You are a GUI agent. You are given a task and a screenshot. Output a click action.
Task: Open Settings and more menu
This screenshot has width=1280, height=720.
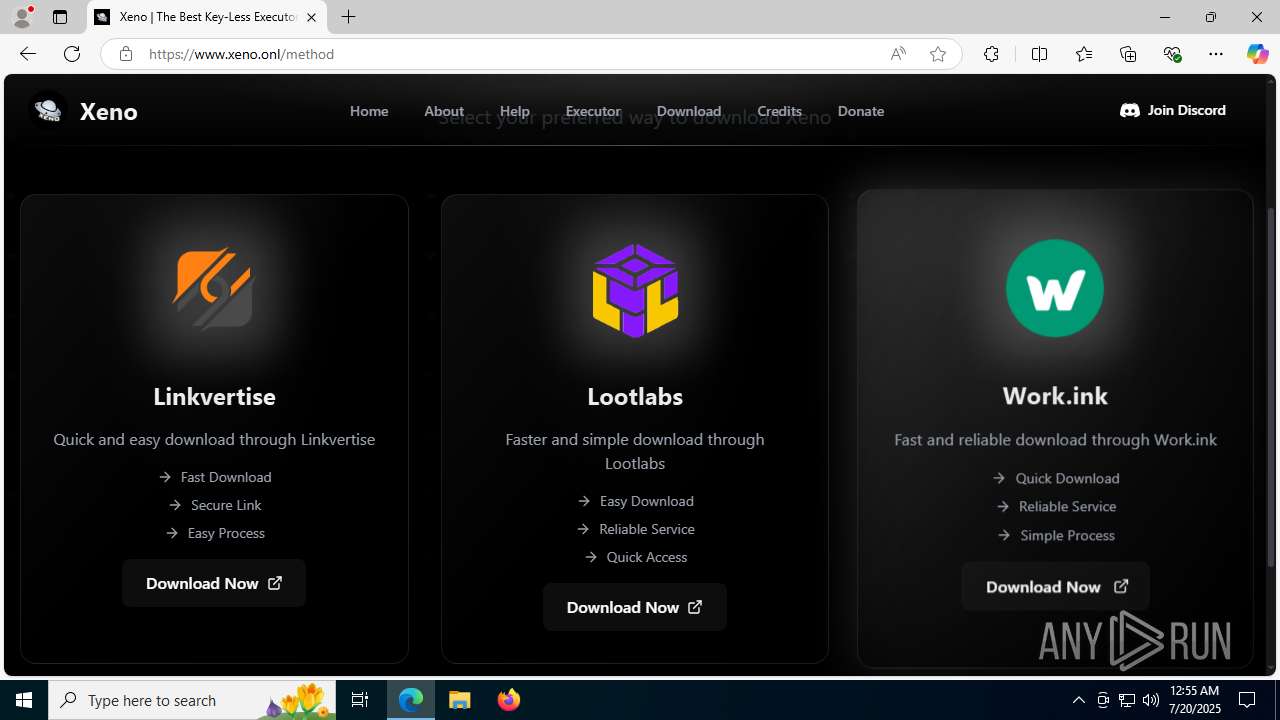tap(1216, 54)
